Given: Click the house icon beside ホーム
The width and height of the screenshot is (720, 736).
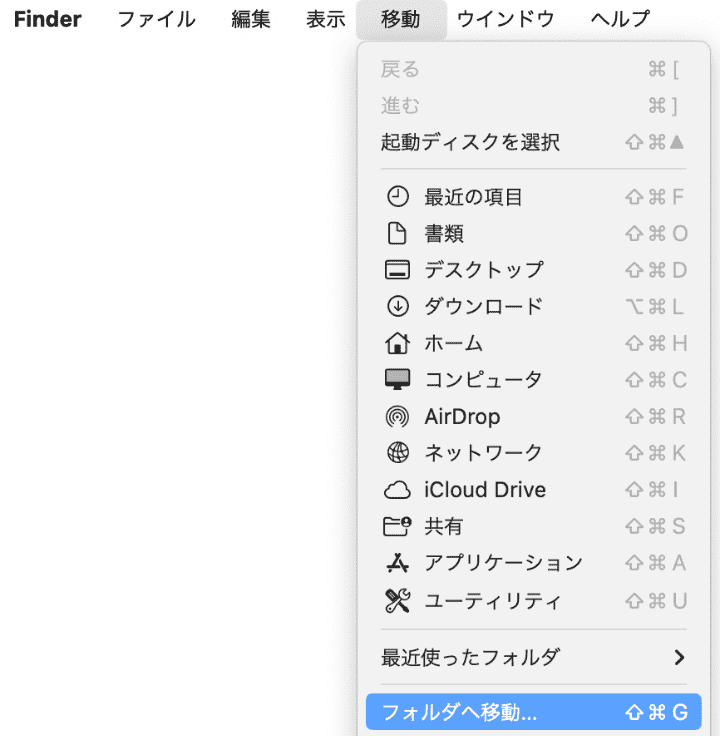Looking at the screenshot, I should coord(397,343).
